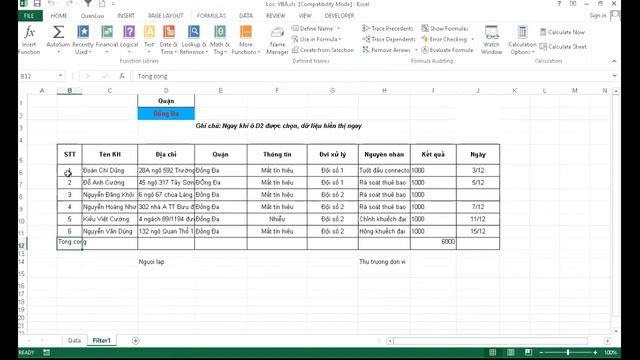Open the Financial functions menu
The height and width of the screenshot is (360, 640).
coord(107,40)
